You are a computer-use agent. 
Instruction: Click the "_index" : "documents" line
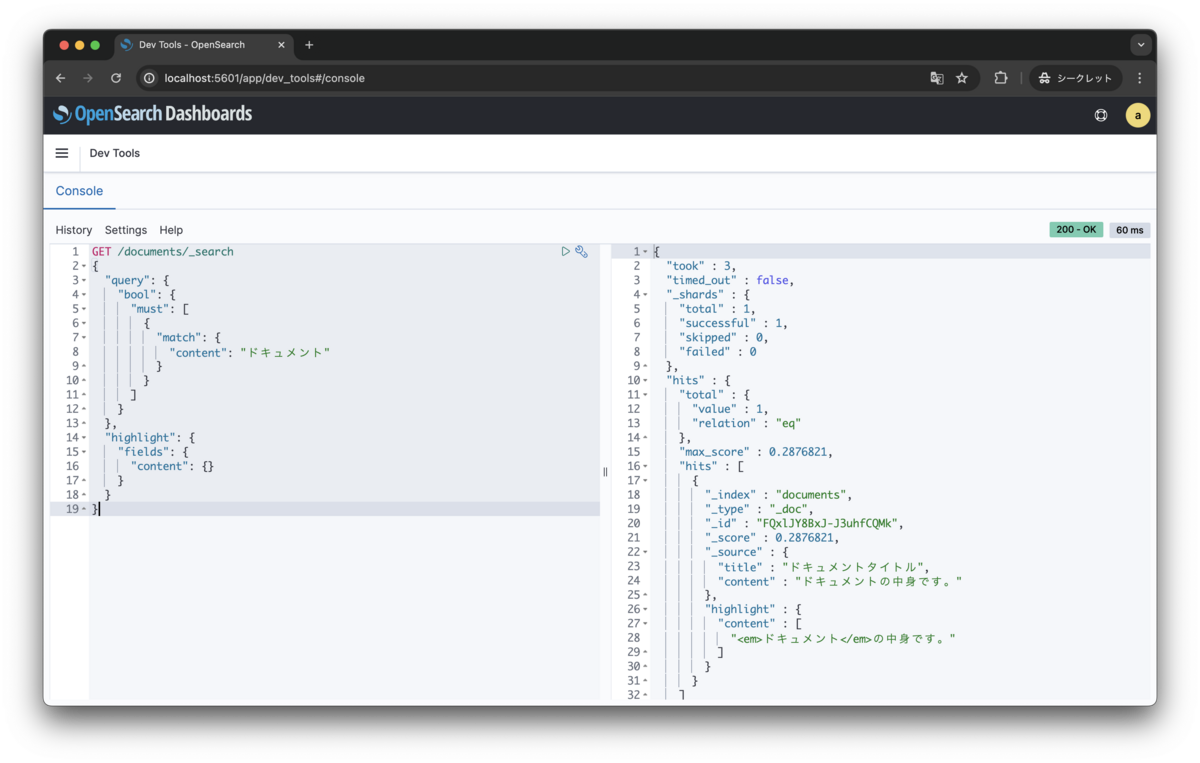(780, 495)
